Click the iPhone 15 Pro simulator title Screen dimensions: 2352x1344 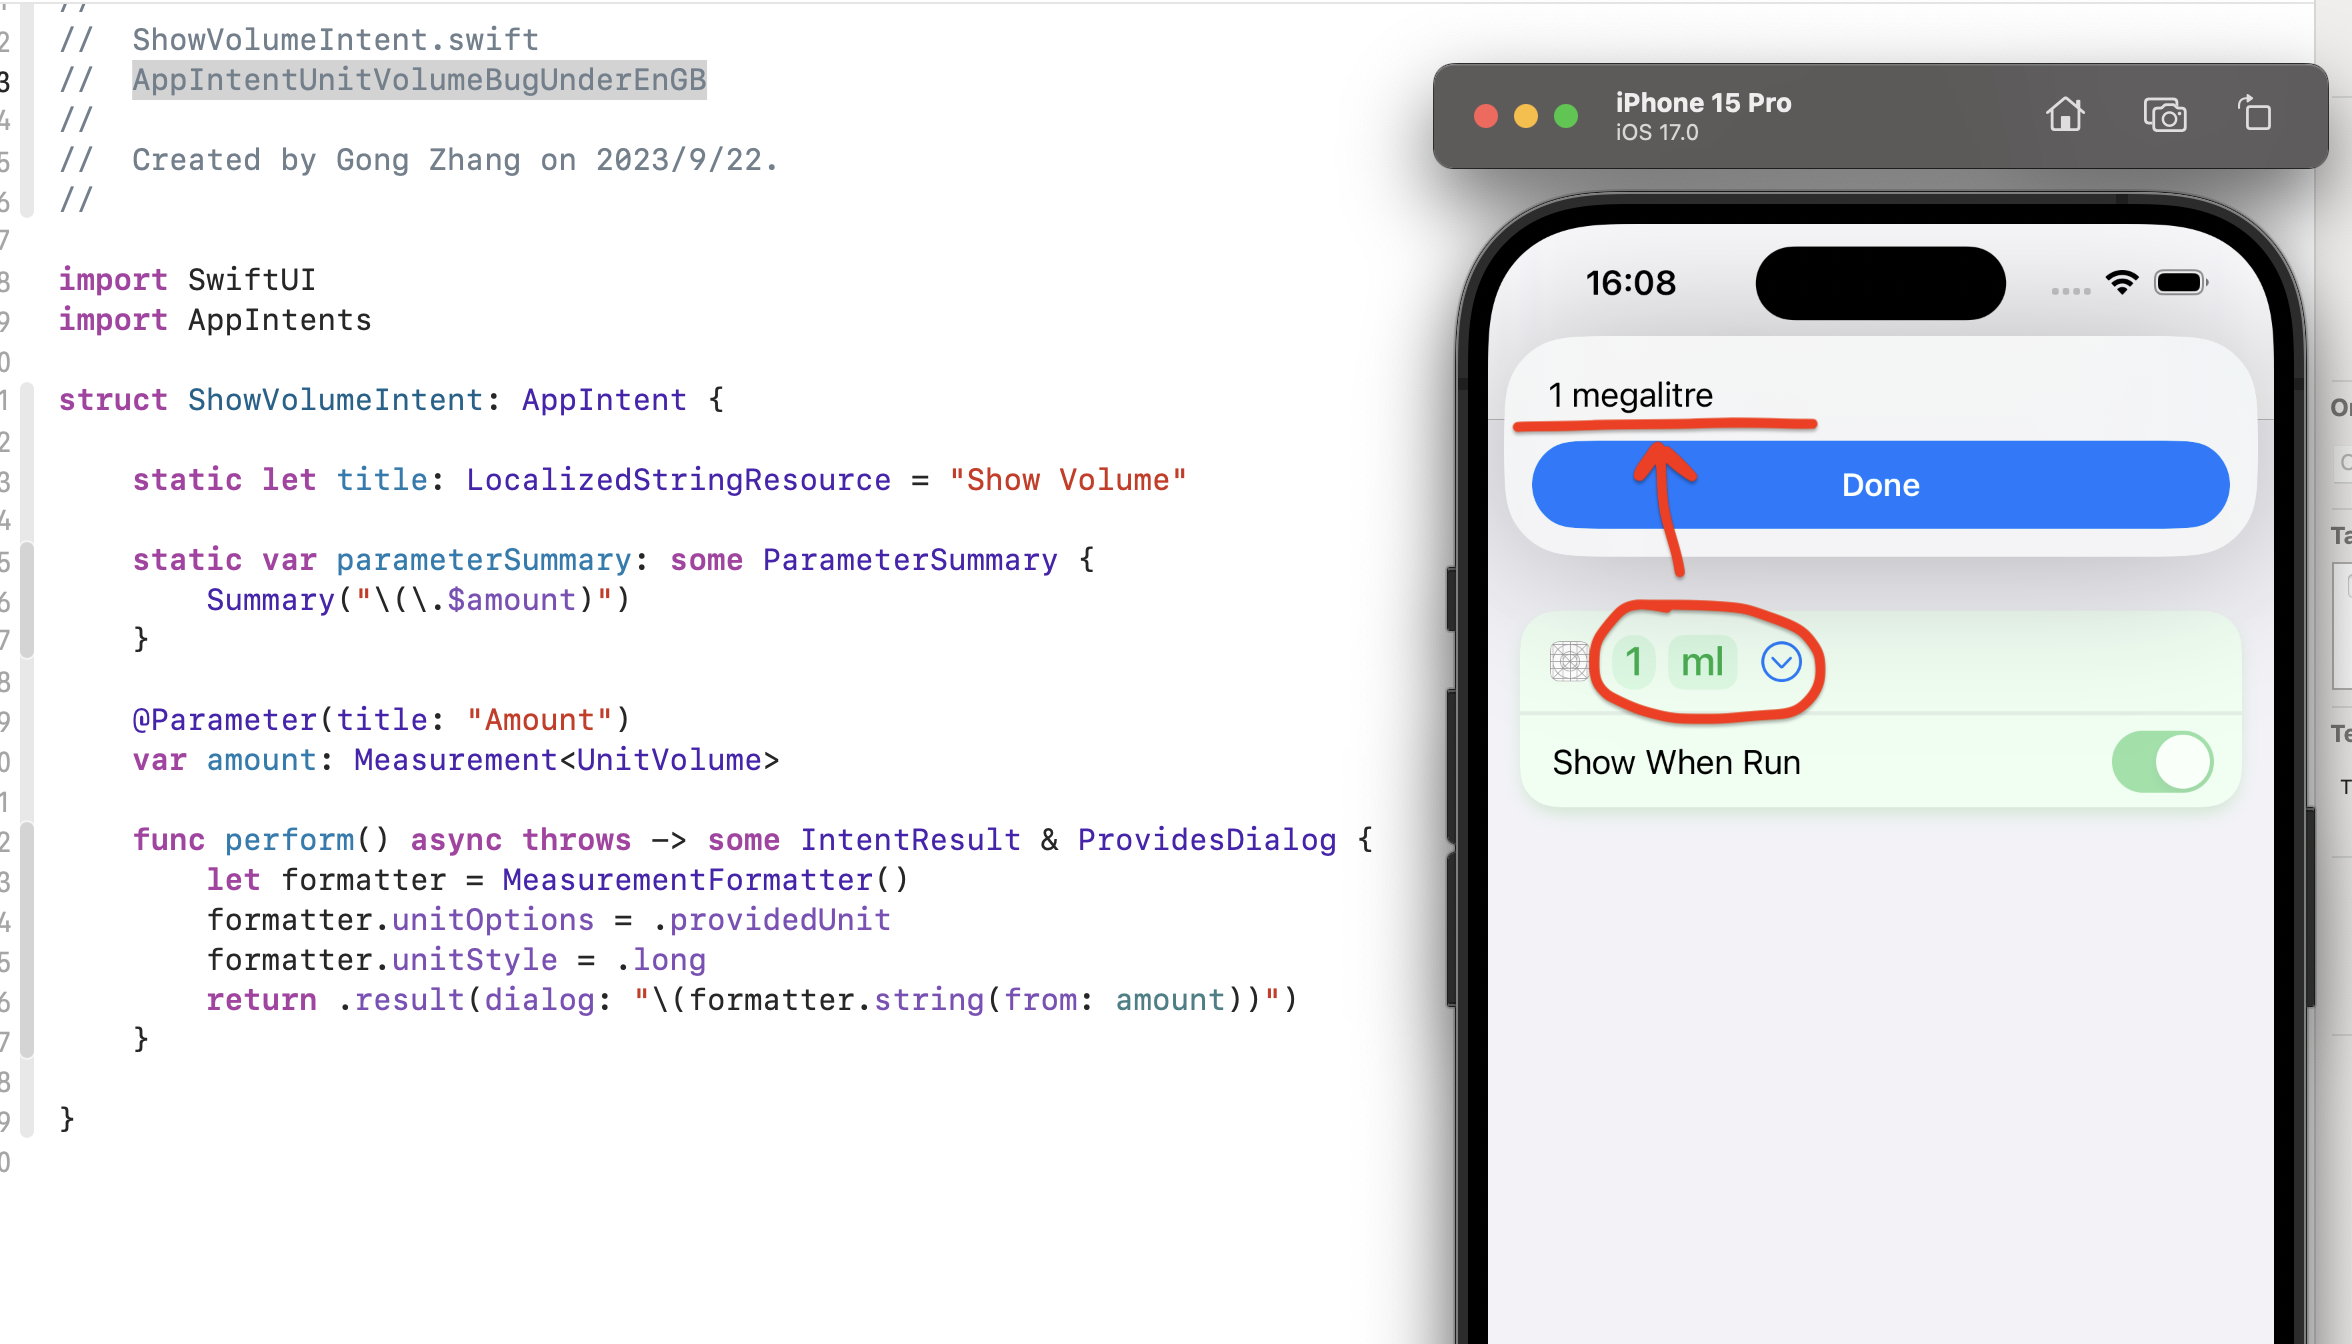click(x=1703, y=103)
